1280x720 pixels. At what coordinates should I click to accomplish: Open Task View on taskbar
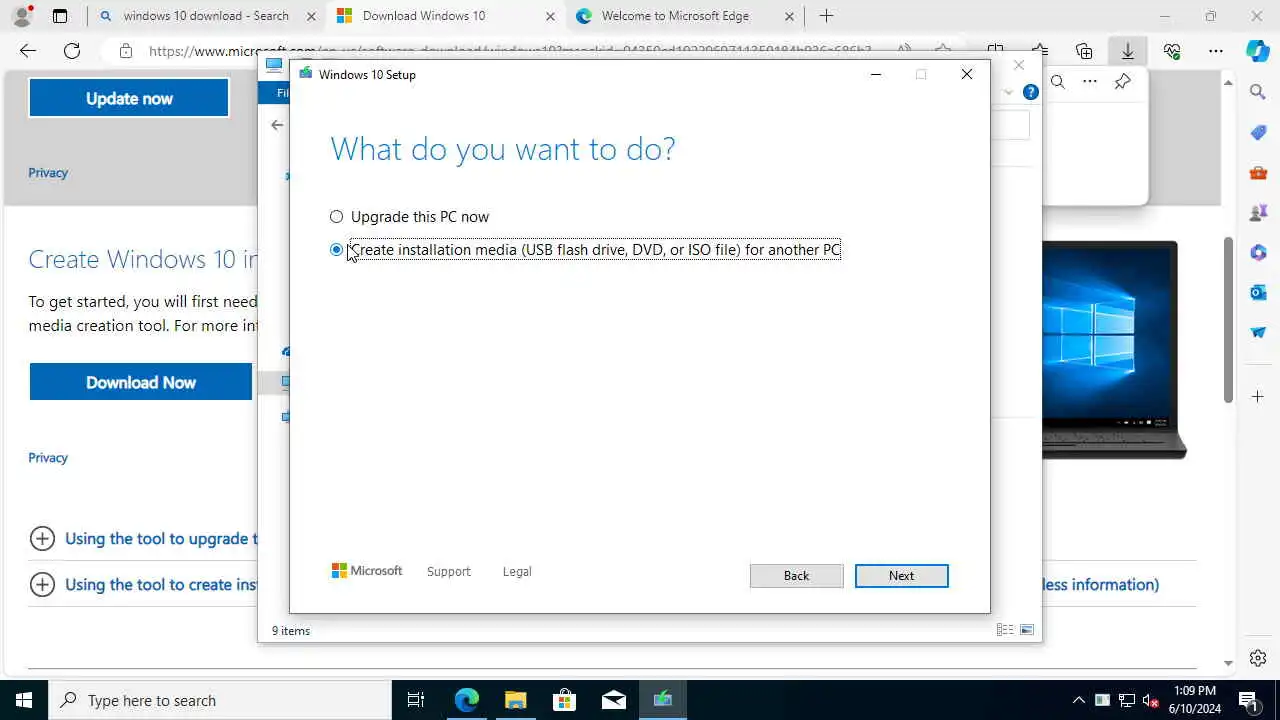(416, 700)
